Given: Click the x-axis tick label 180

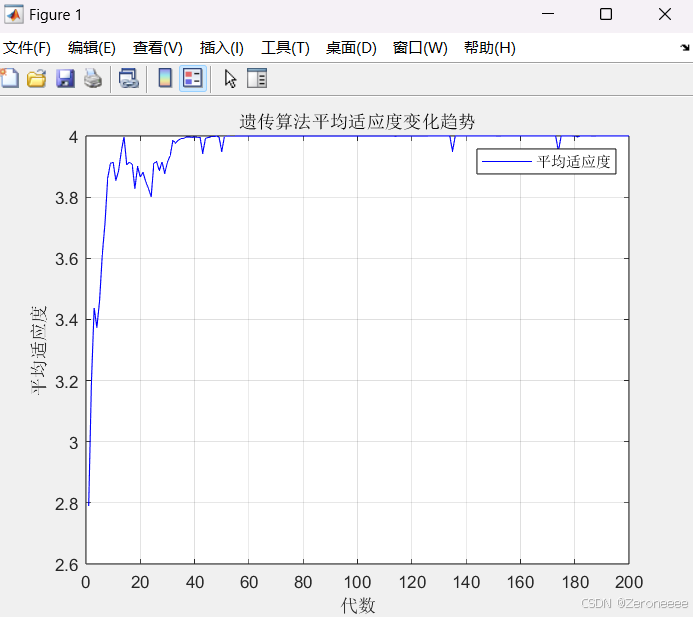Looking at the screenshot, I should [575, 582].
